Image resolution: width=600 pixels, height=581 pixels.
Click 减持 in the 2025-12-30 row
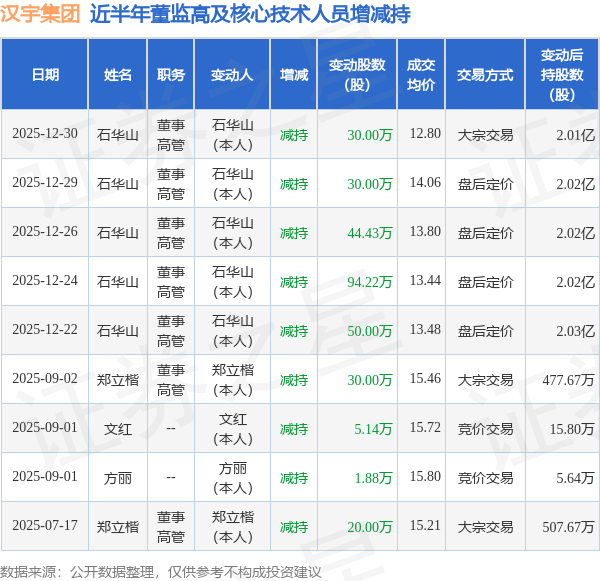point(294,135)
